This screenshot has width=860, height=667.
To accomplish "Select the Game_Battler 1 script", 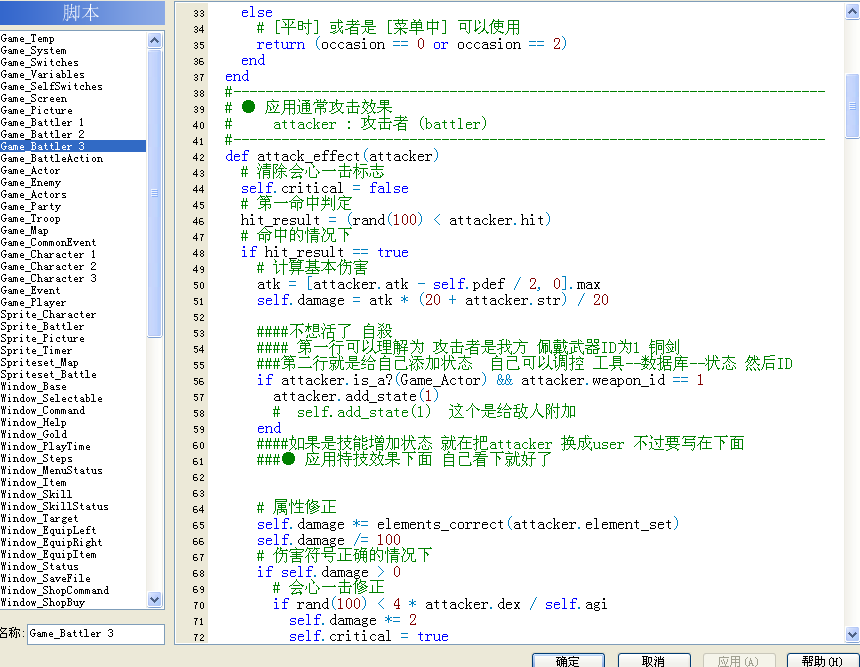I will (42, 123).
